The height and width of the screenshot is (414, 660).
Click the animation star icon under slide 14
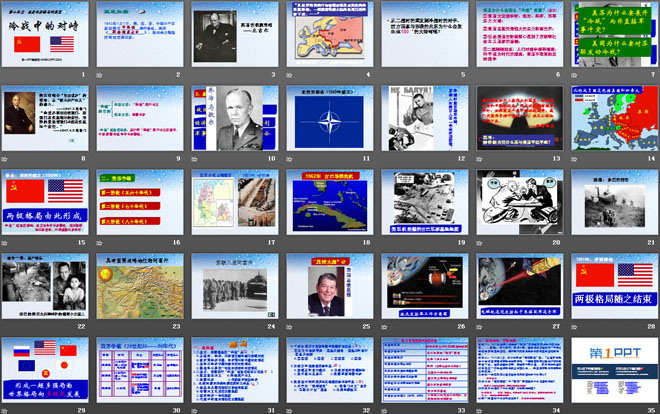pyautogui.click(x=574, y=159)
